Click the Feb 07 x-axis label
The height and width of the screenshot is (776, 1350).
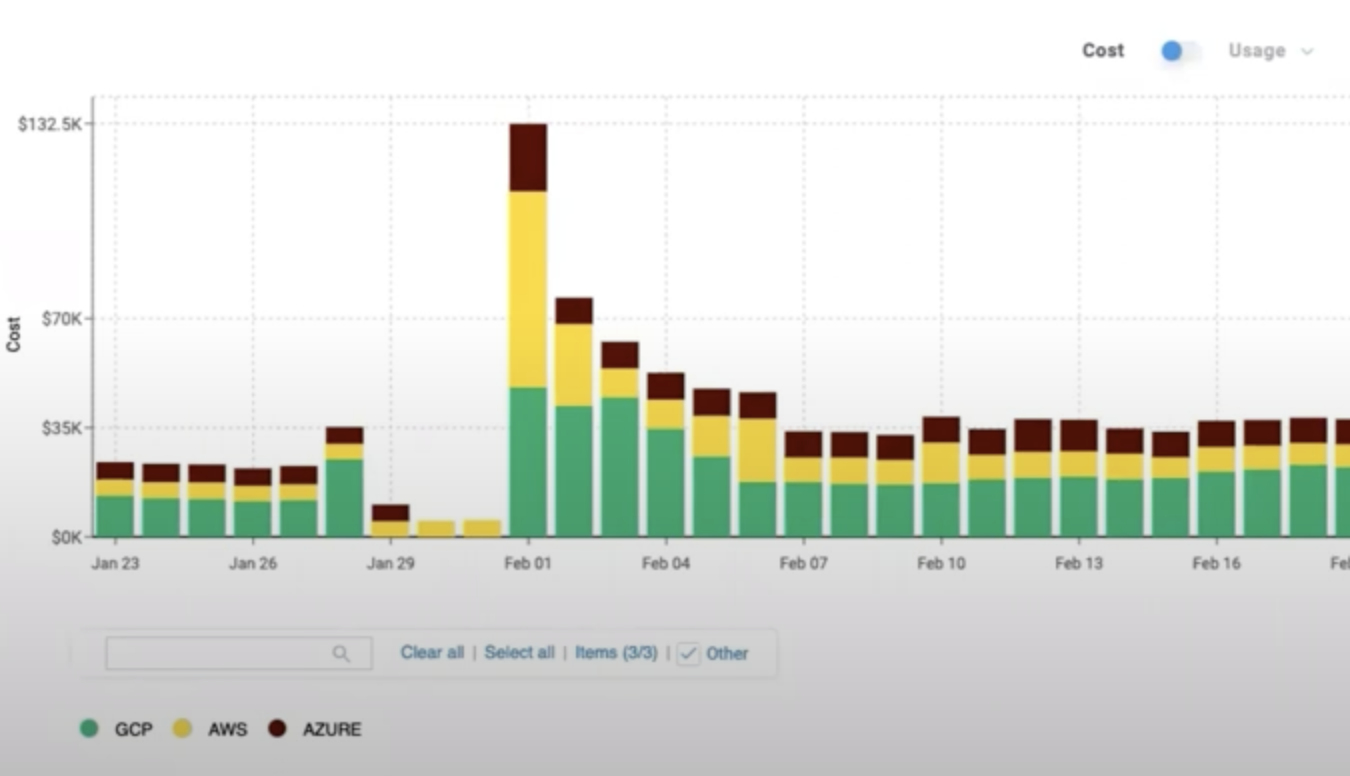point(804,563)
